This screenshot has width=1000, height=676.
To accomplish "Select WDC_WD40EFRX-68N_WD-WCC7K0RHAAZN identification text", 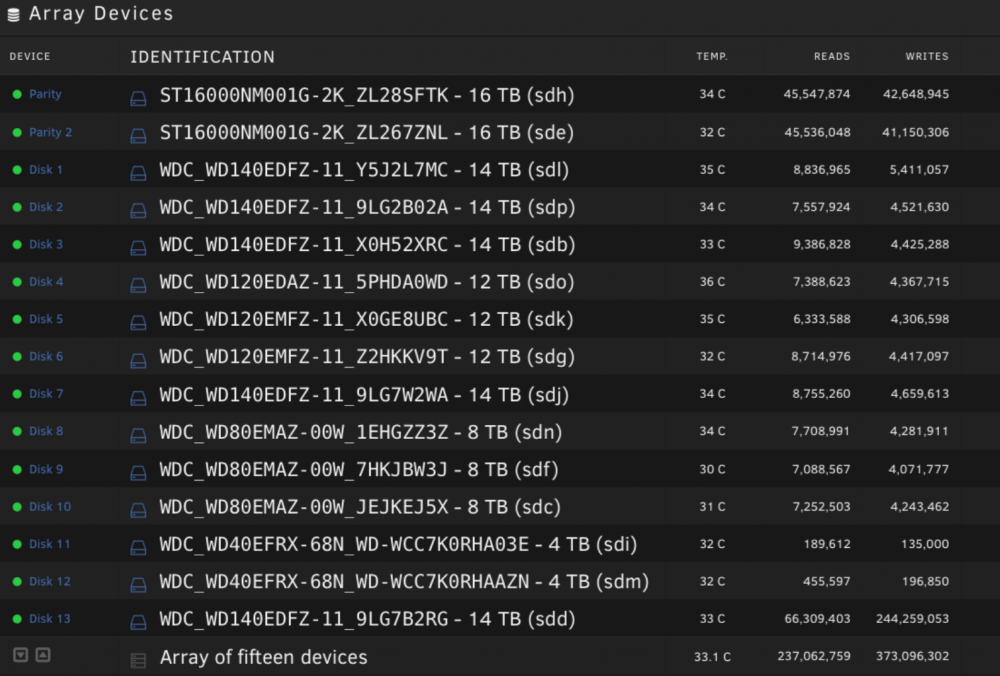I will click(344, 582).
